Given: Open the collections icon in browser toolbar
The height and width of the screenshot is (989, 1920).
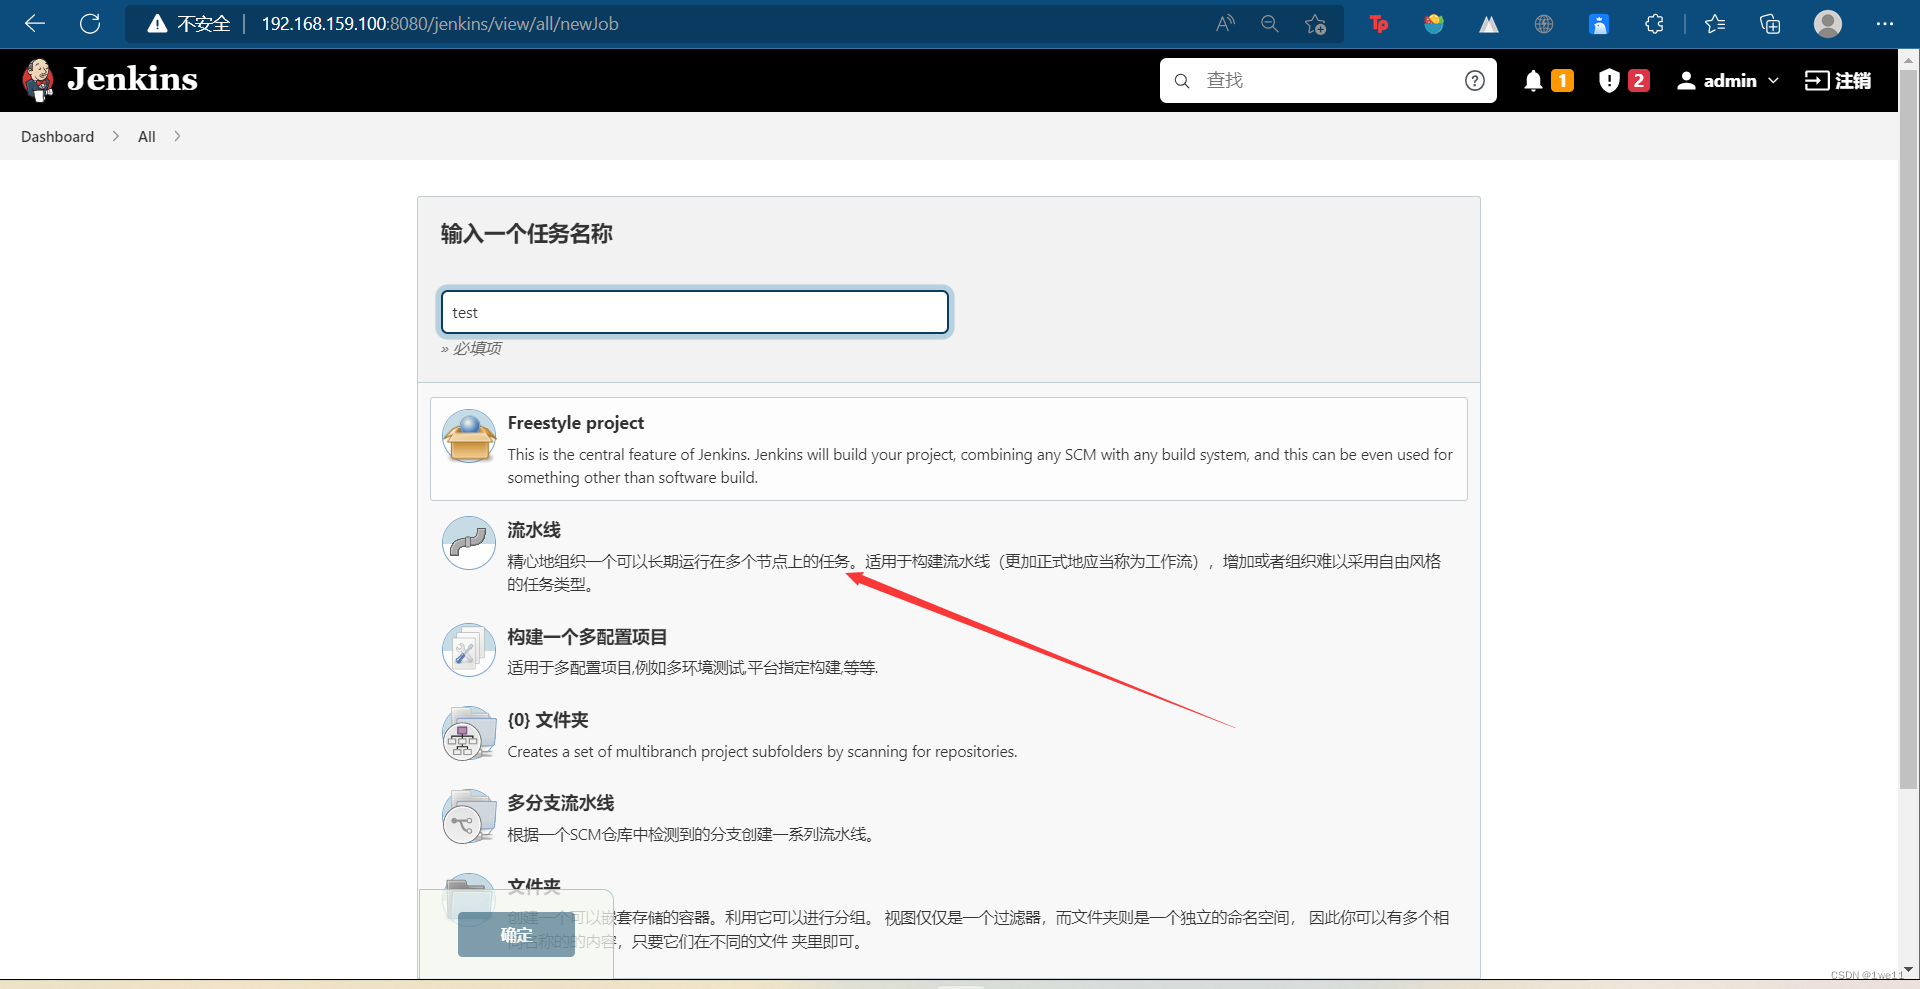Looking at the screenshot, I should click(1770, 24).
